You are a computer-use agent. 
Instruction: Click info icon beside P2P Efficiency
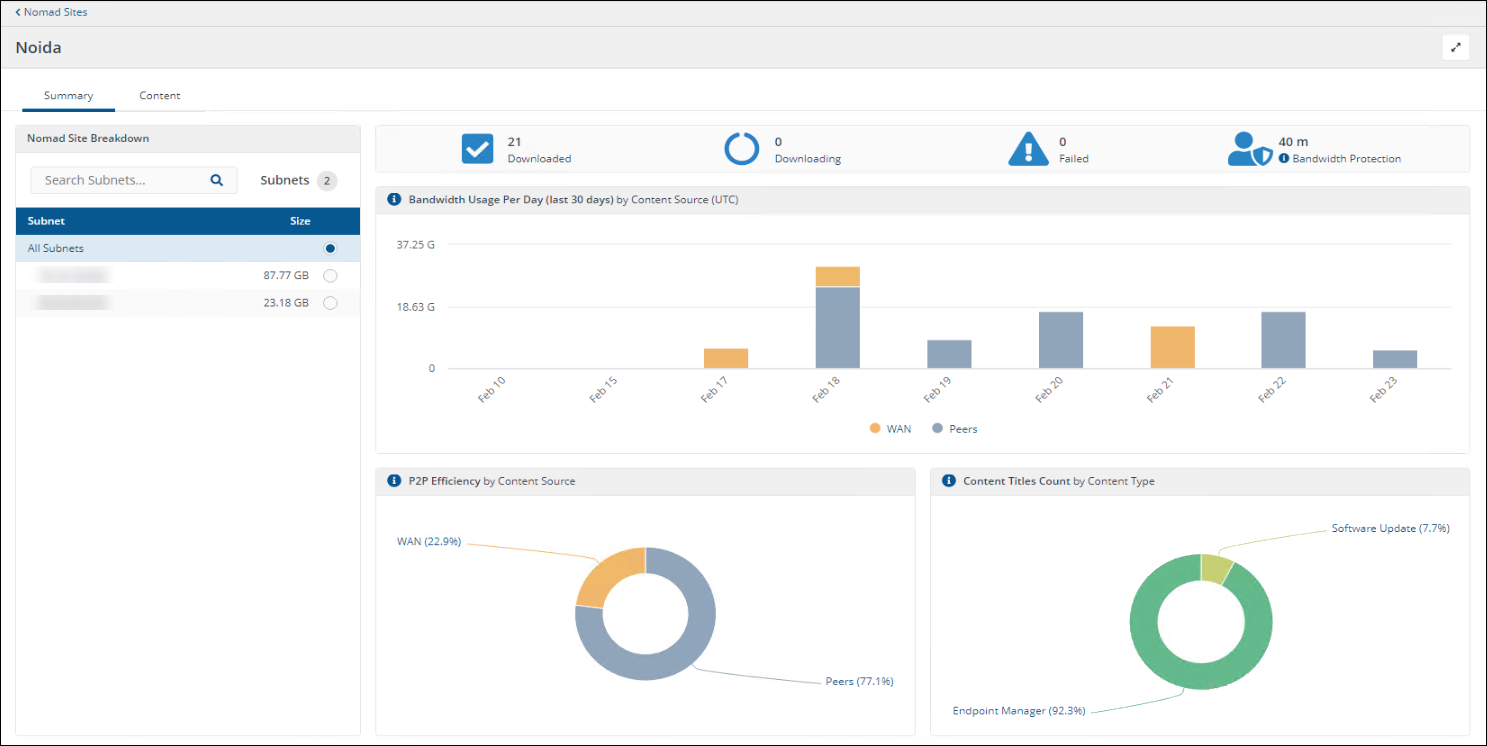tap(394, 481)
